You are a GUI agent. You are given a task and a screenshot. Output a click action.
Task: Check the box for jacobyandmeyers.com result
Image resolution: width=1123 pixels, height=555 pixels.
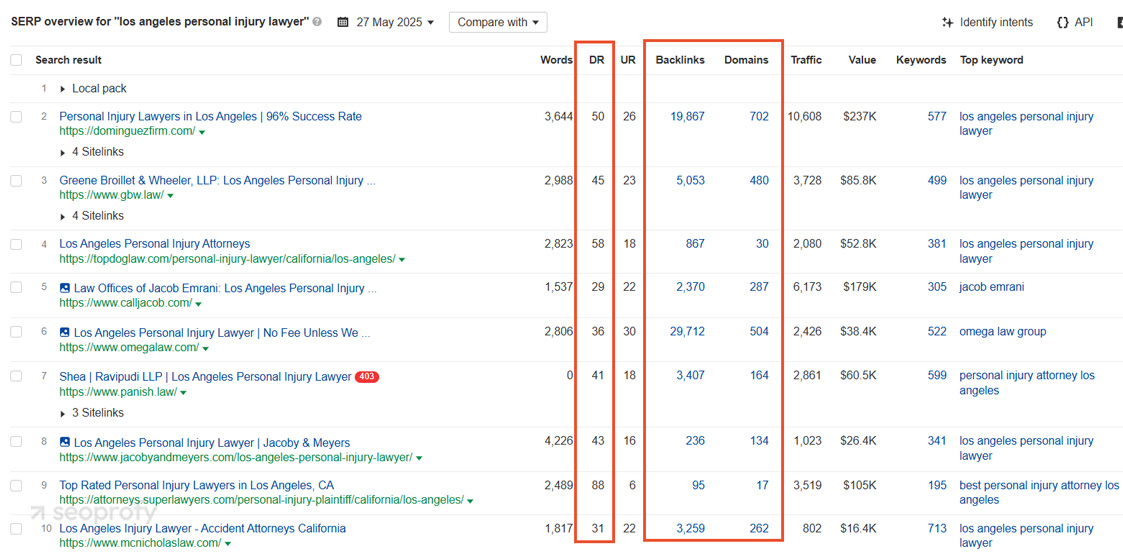click(x=16, y=442)
